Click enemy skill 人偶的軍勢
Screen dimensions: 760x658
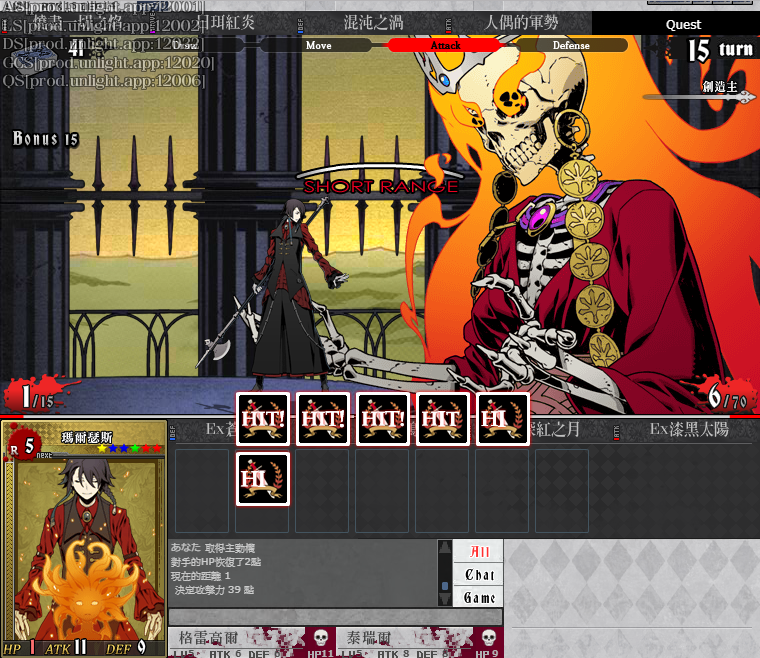tap(521, 22)
